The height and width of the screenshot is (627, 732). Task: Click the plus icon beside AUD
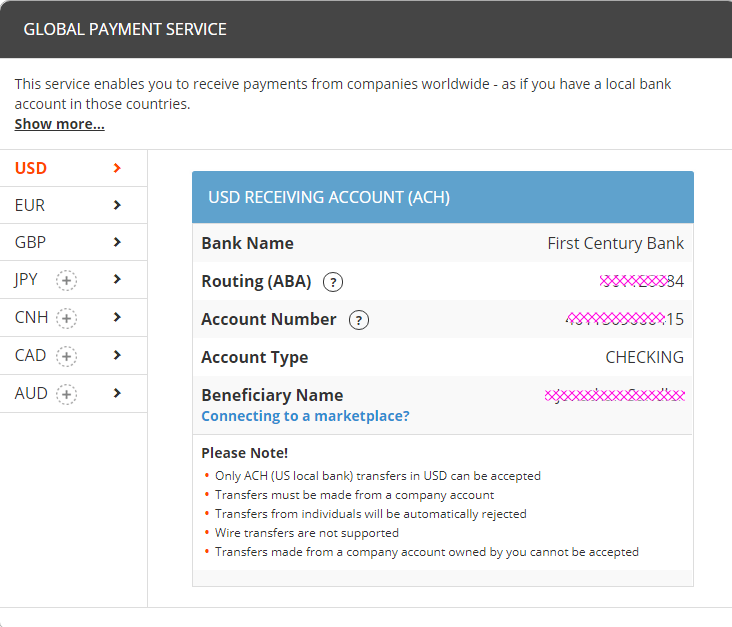[x=66, y=395]
